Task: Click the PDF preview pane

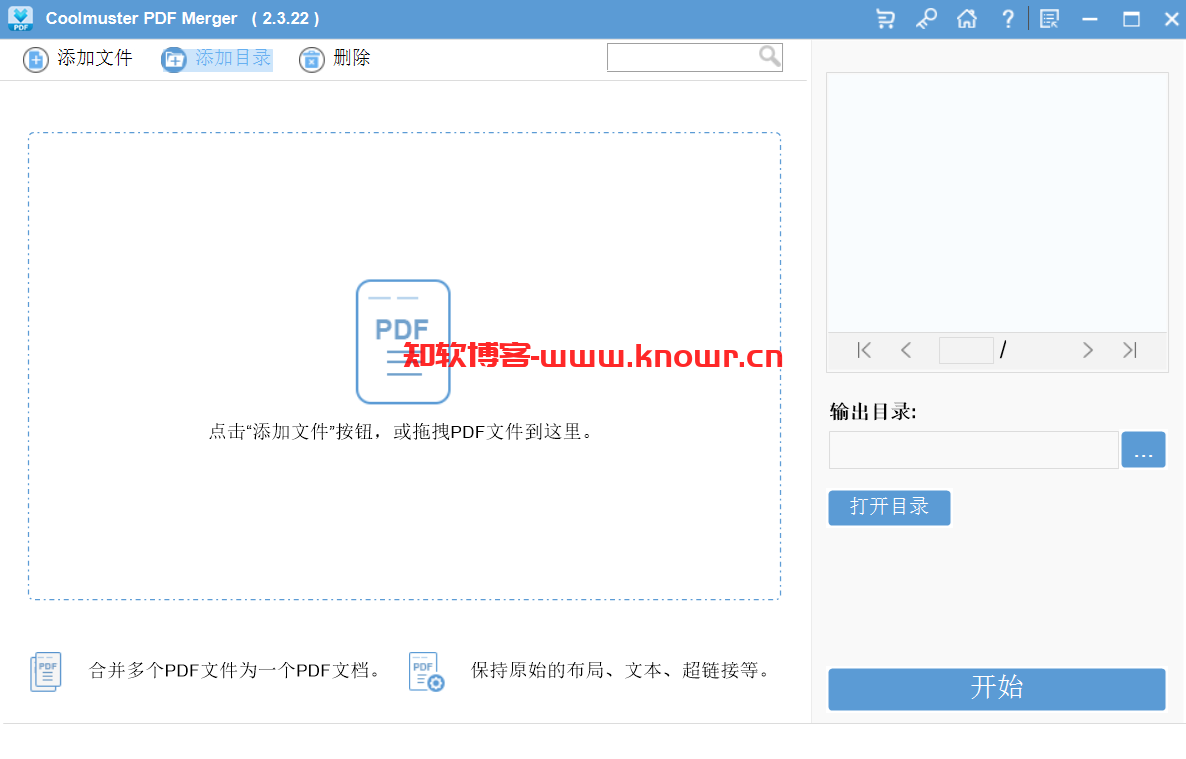Action: coord(997,203)
